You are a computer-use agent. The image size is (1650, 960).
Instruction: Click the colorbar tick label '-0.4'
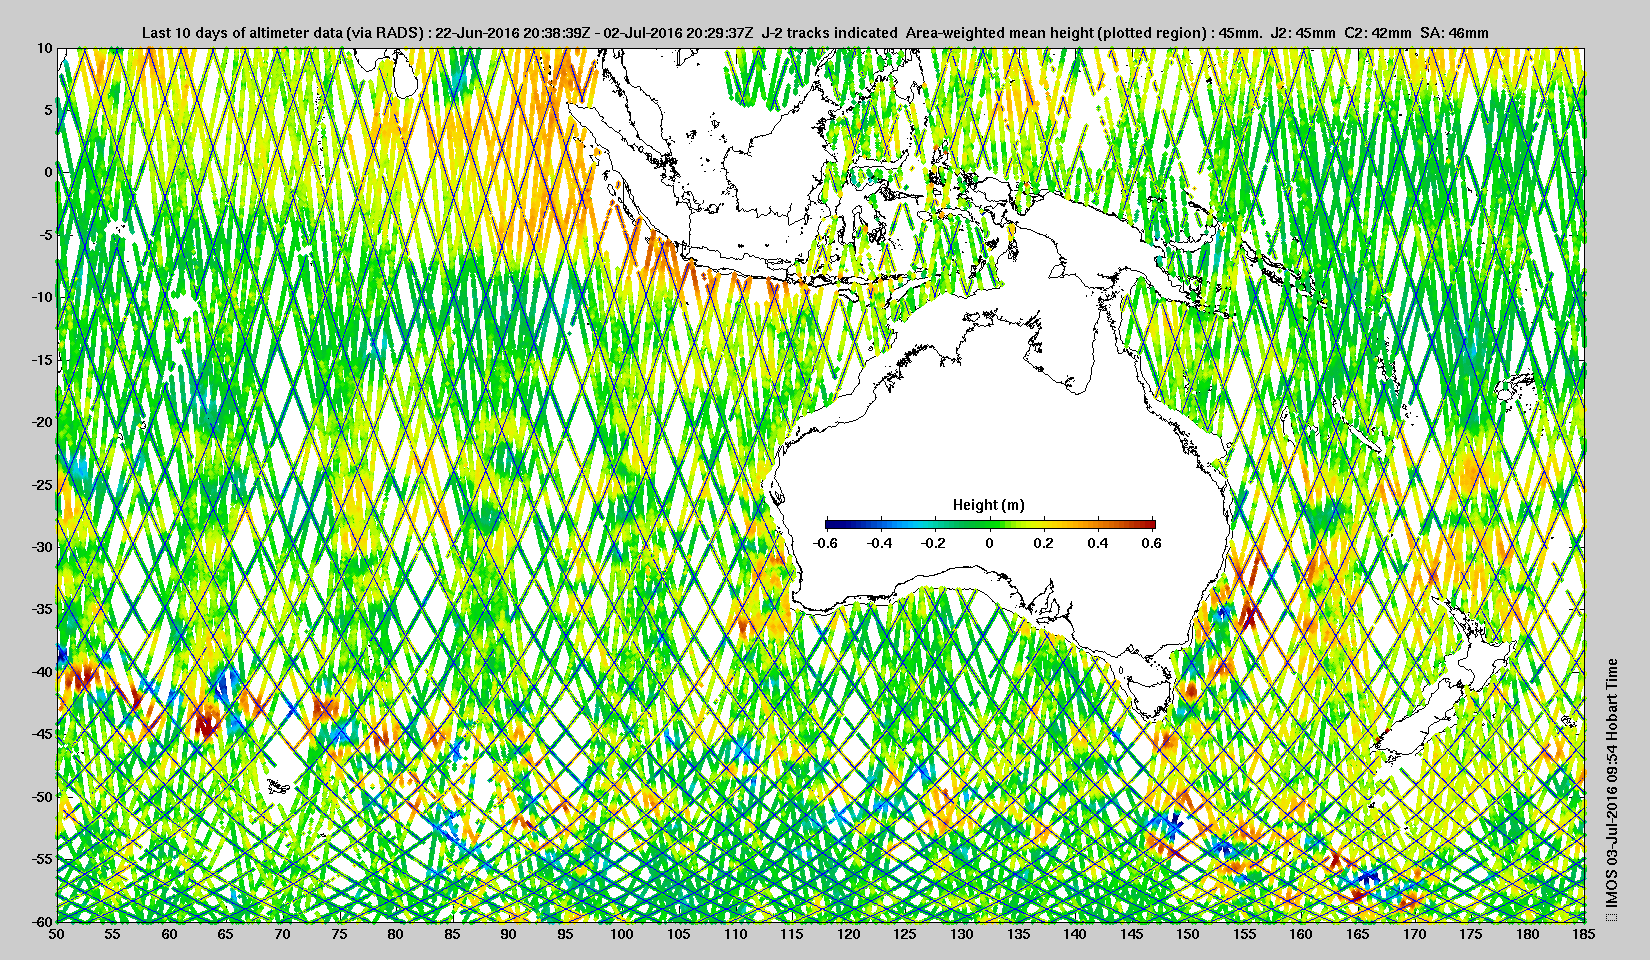coord(880,543)
